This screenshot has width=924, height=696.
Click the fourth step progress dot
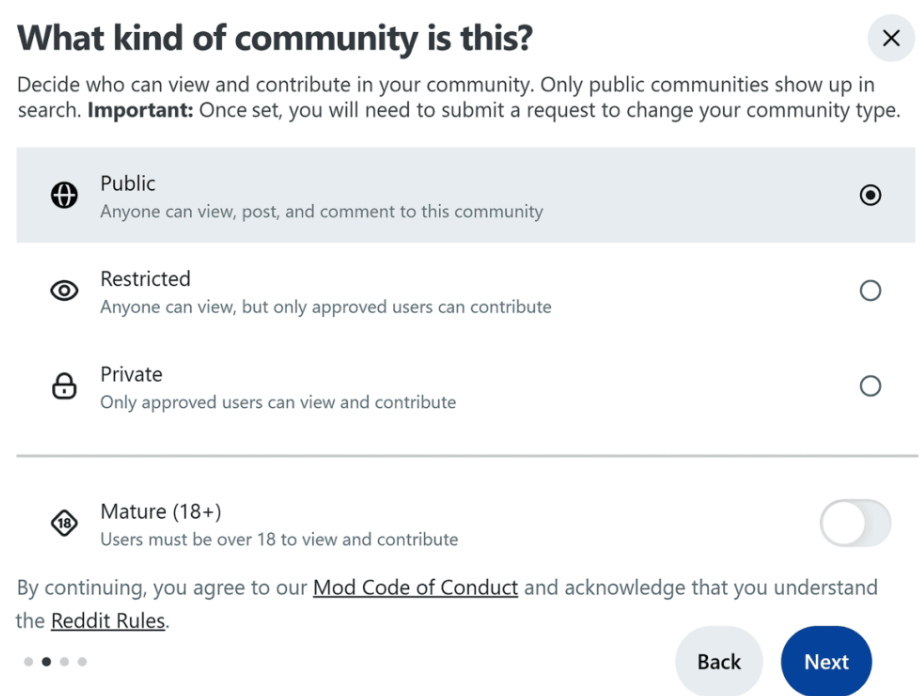coord(82,661)
